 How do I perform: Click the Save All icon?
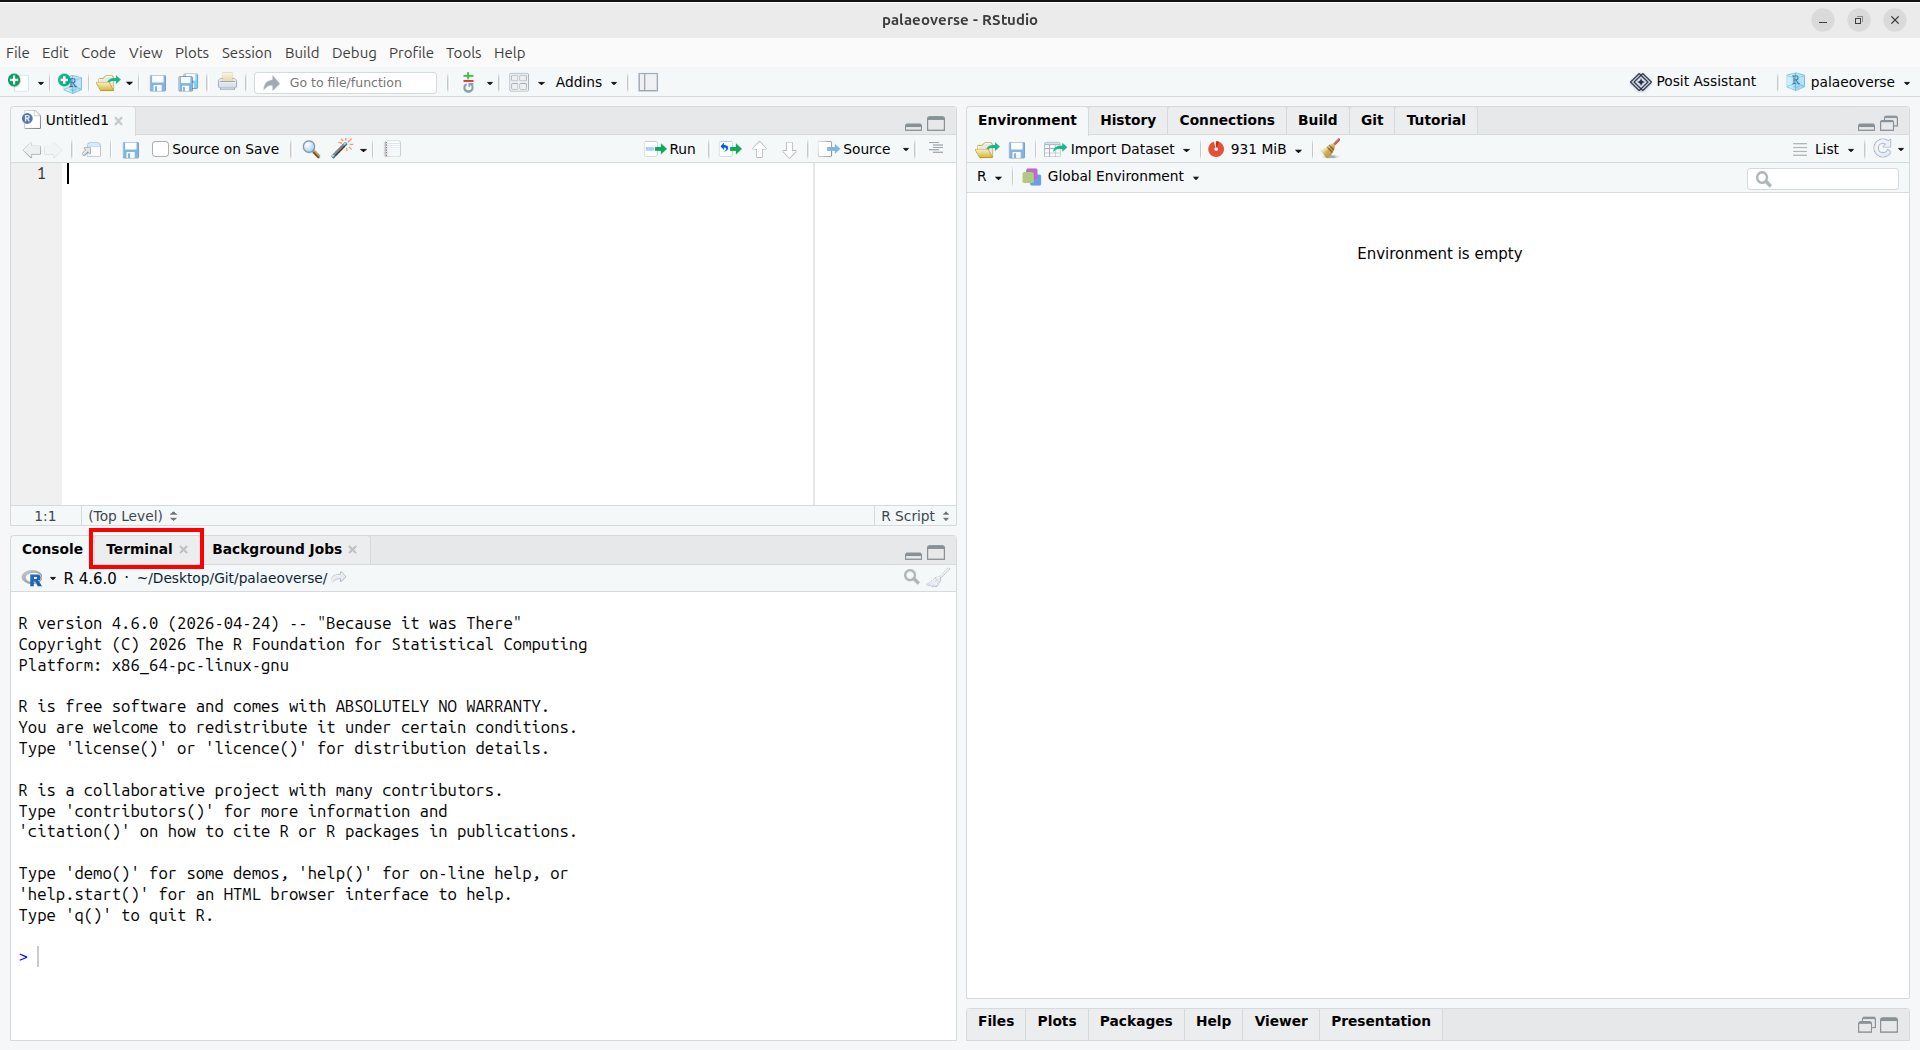click(188, 82)
